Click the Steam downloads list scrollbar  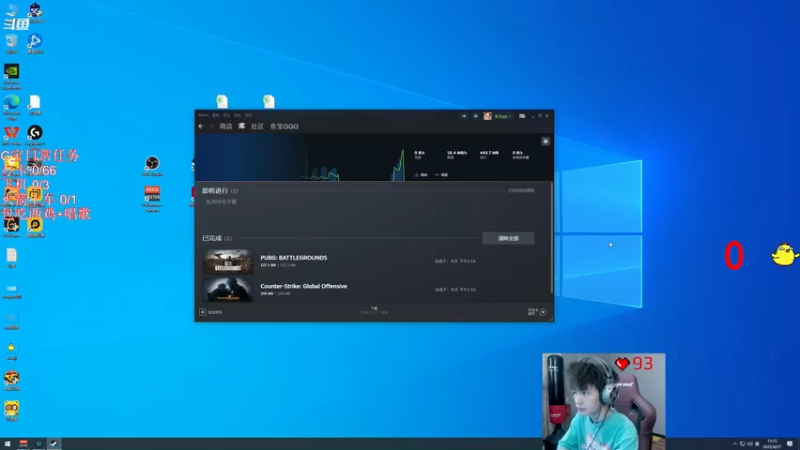(552, 238)
